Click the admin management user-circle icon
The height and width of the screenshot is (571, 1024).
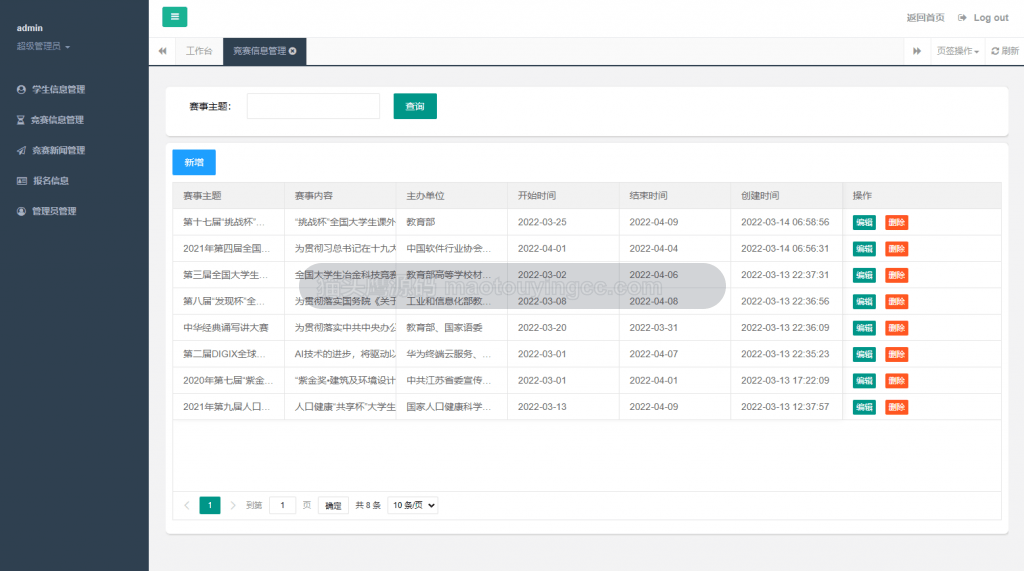[x=22, y=211]
